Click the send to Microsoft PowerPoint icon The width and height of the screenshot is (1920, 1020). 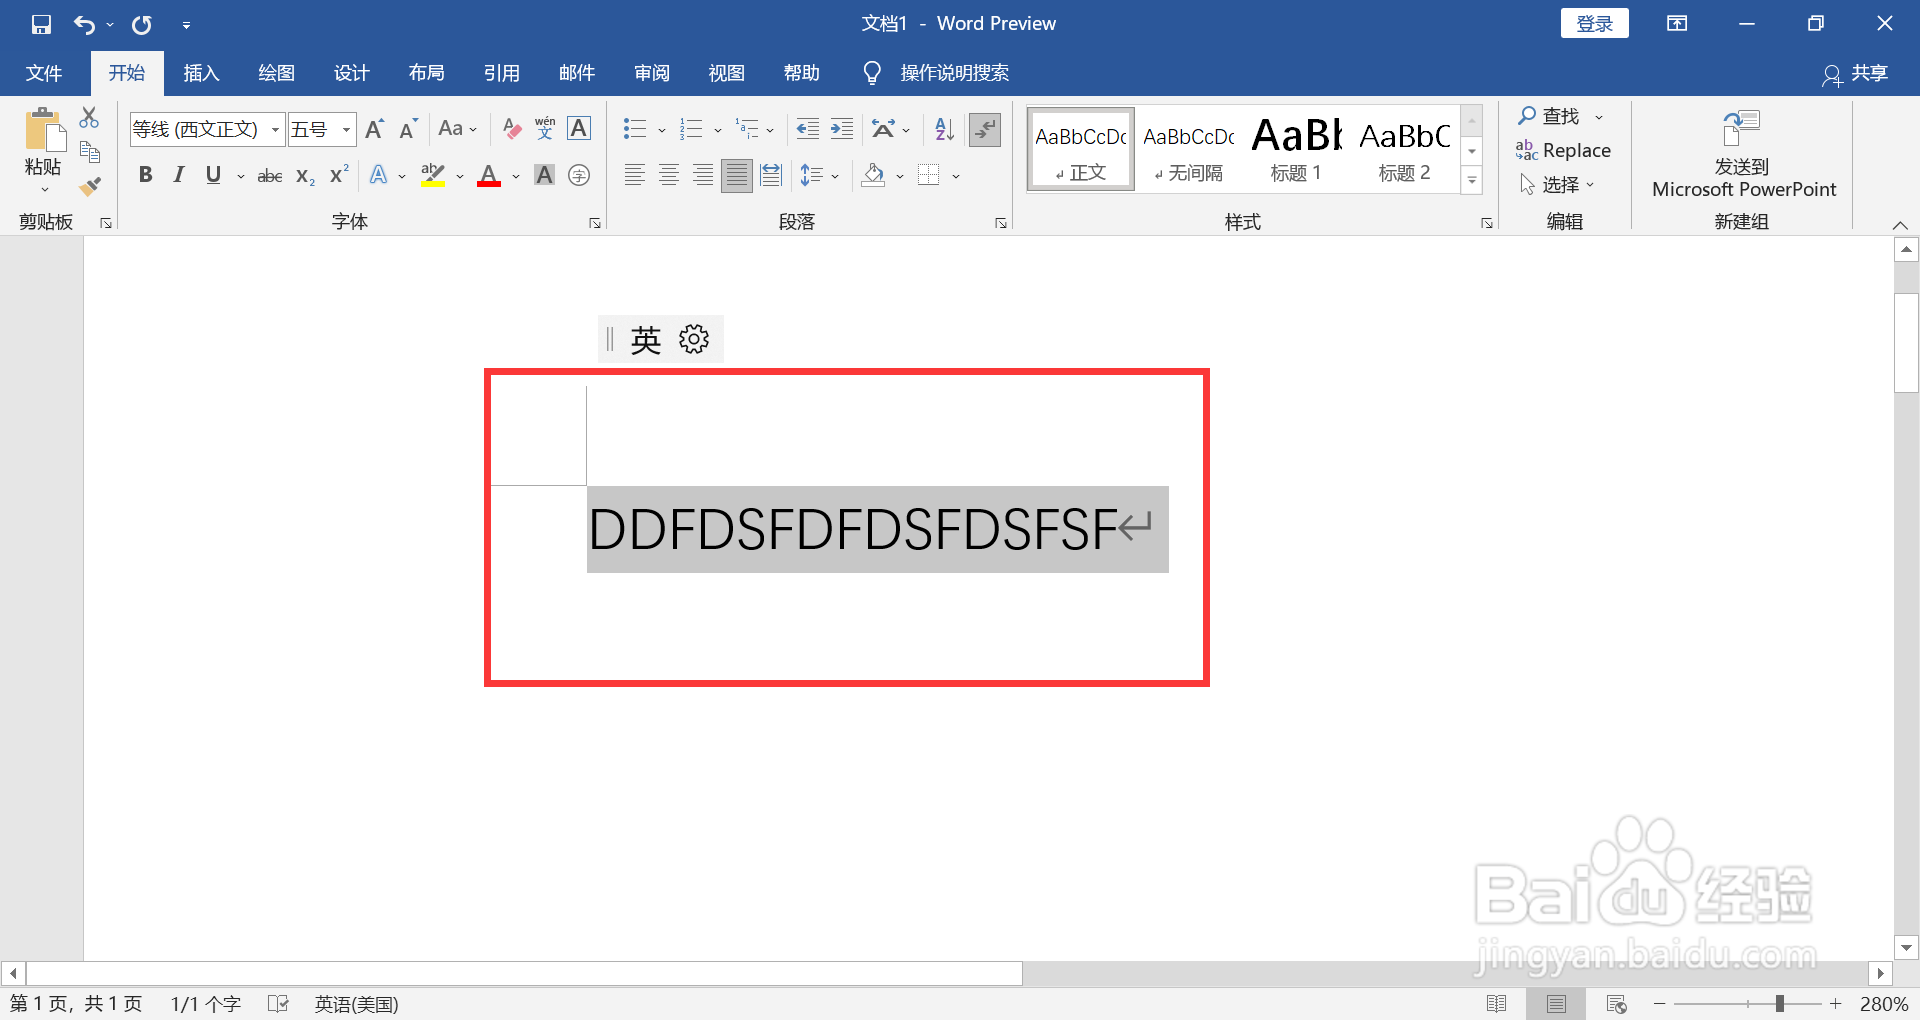1741,129
